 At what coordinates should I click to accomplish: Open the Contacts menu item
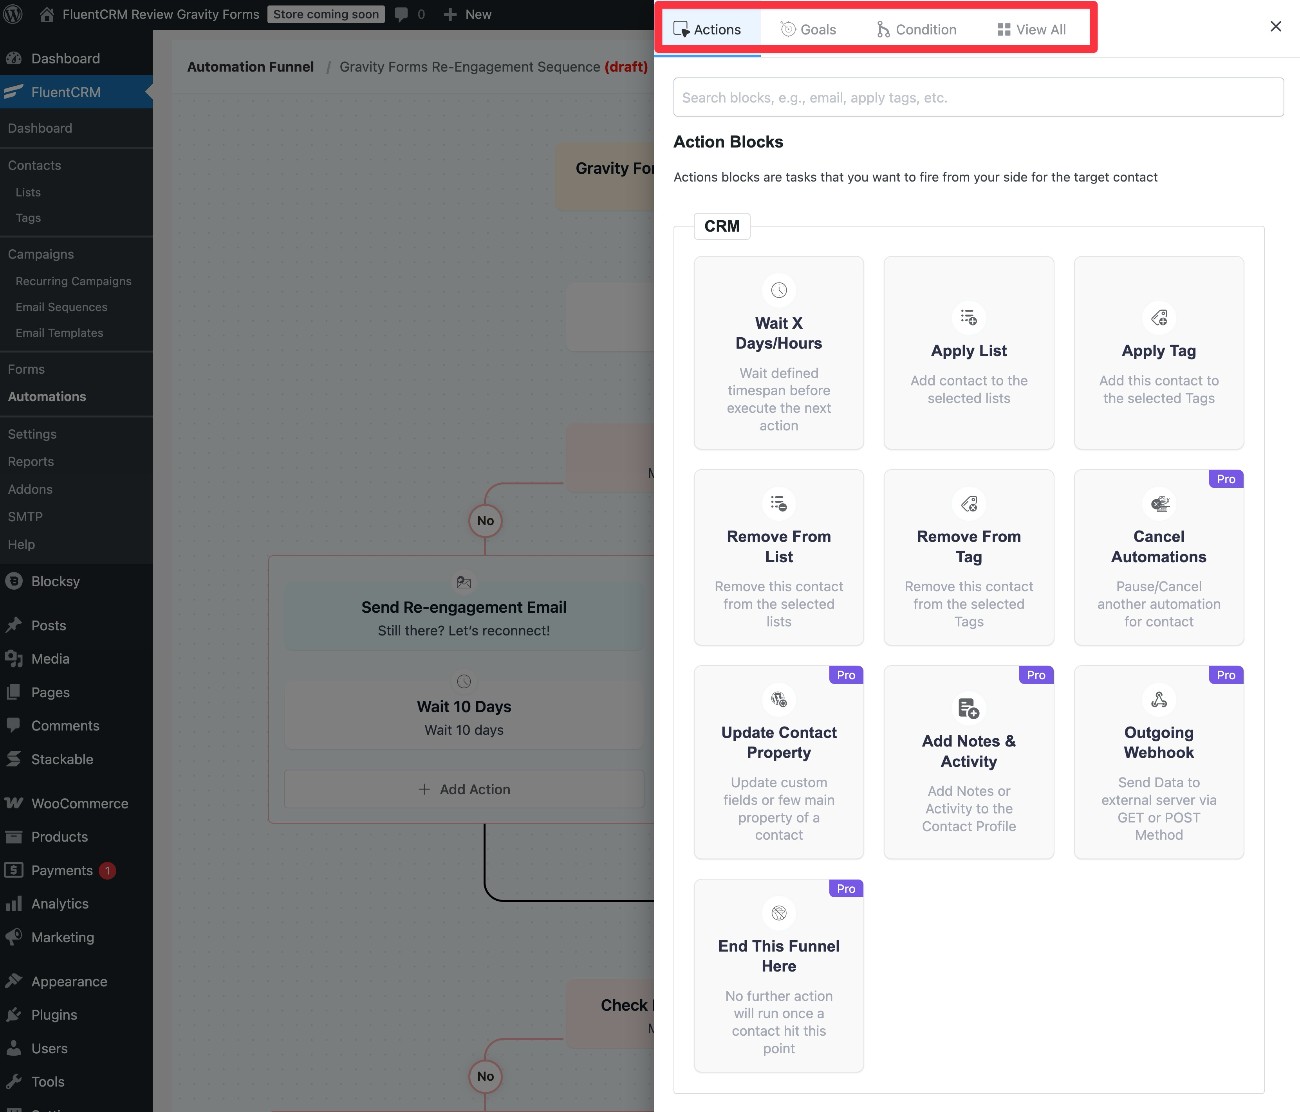[x=35, y=165]
